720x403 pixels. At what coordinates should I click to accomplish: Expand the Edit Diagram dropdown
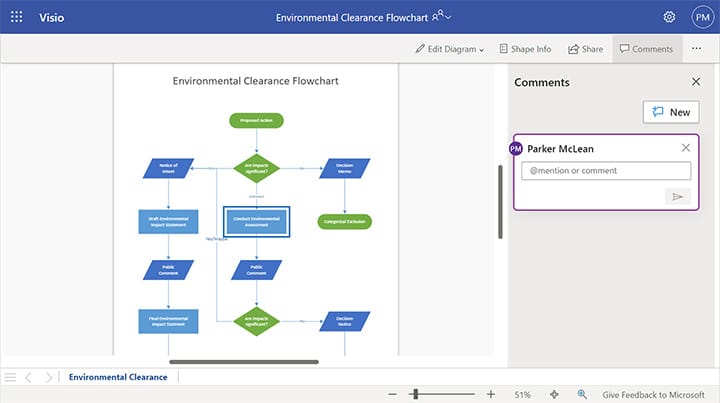(x=450, y=49)
